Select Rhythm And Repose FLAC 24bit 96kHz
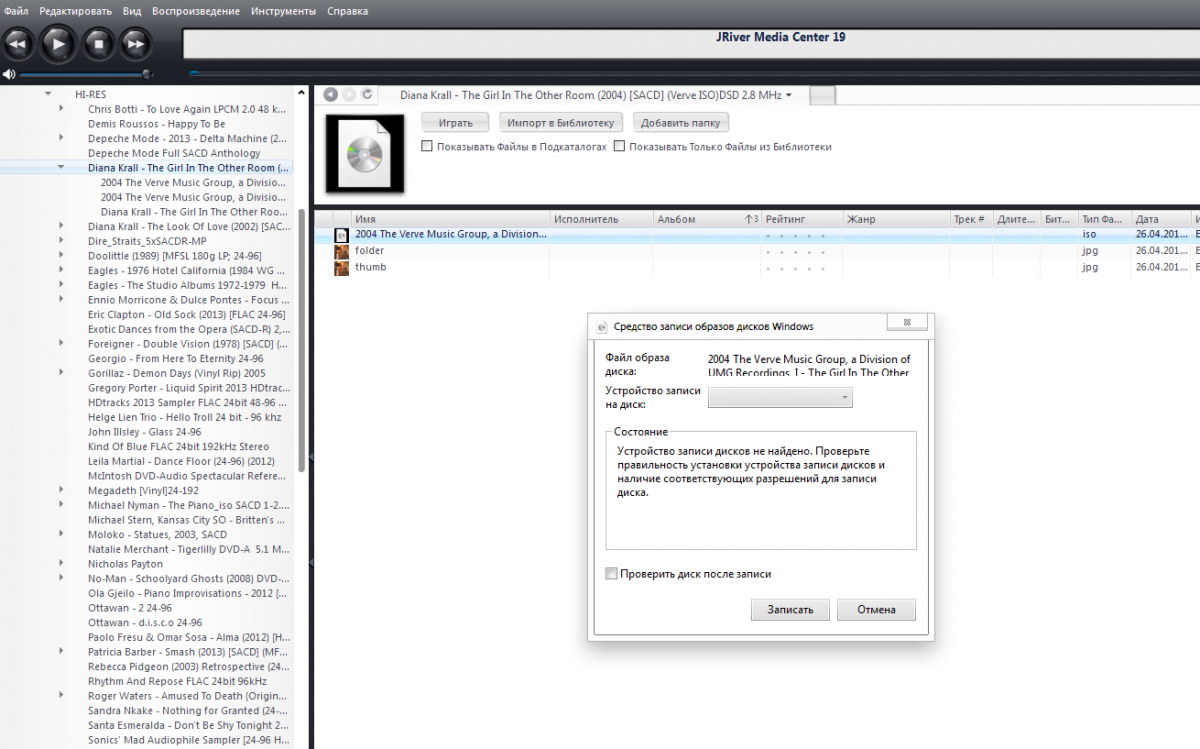Viewport: 1200px width, 749px height. [x=176, y=682]
